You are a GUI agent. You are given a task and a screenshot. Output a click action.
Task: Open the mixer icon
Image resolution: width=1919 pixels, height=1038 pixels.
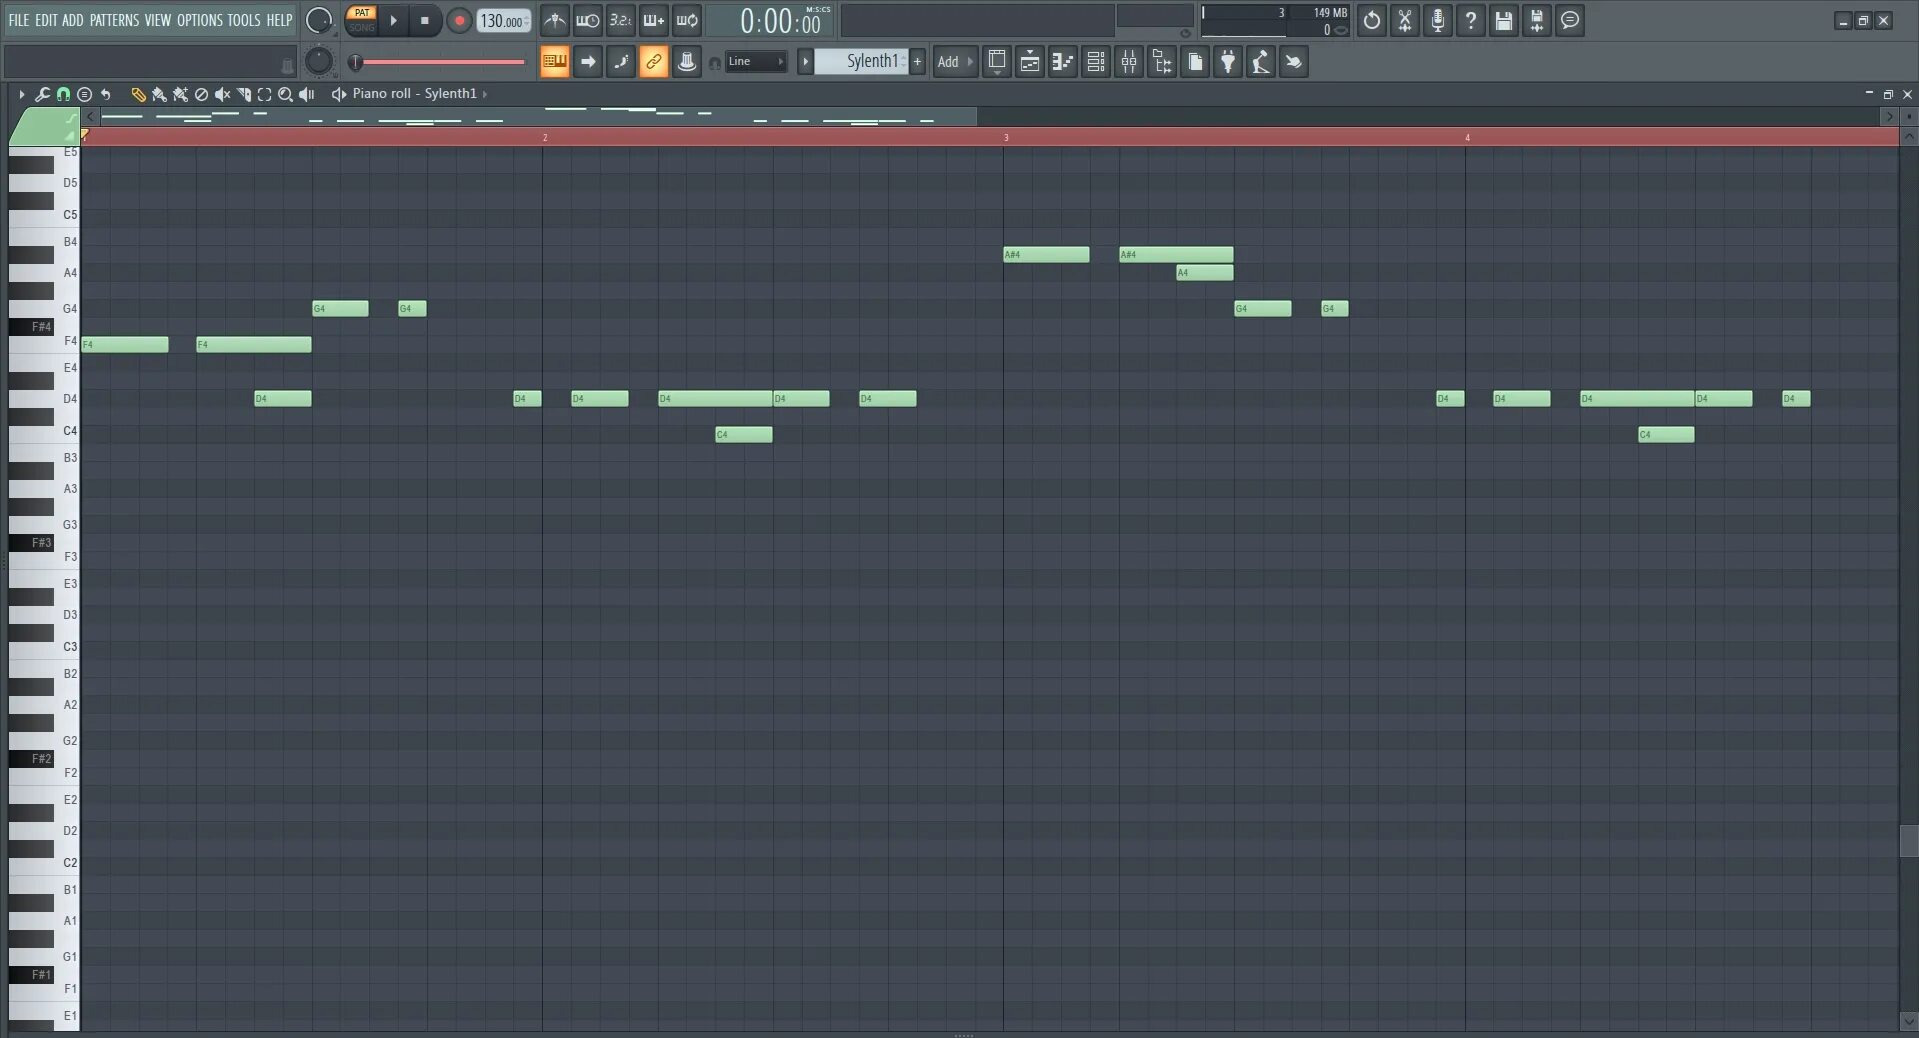(1129, 62)
